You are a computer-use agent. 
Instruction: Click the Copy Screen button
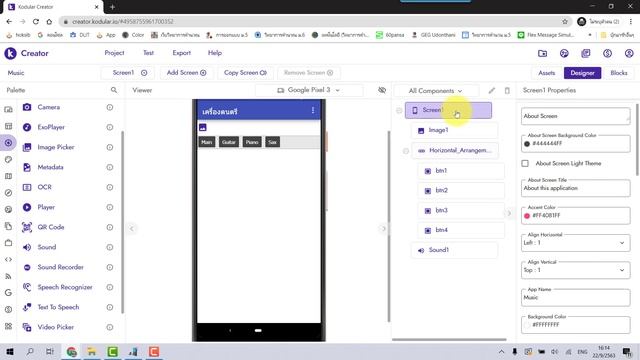(x=245, y=73)
